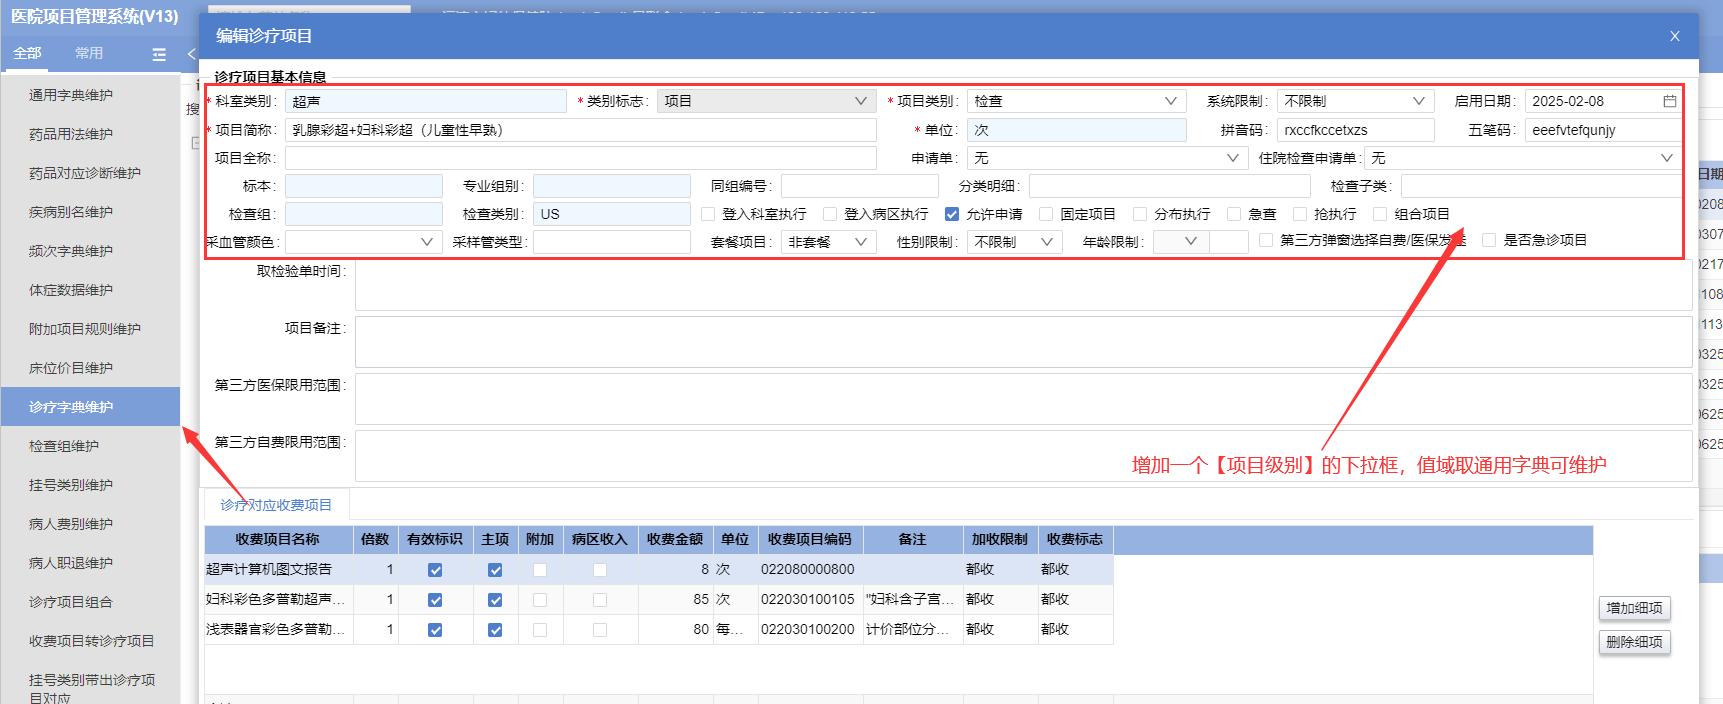Toggle 登入病区执行 checkbox
This screenshot has width=1723, height=704.
tap(830, 214)
